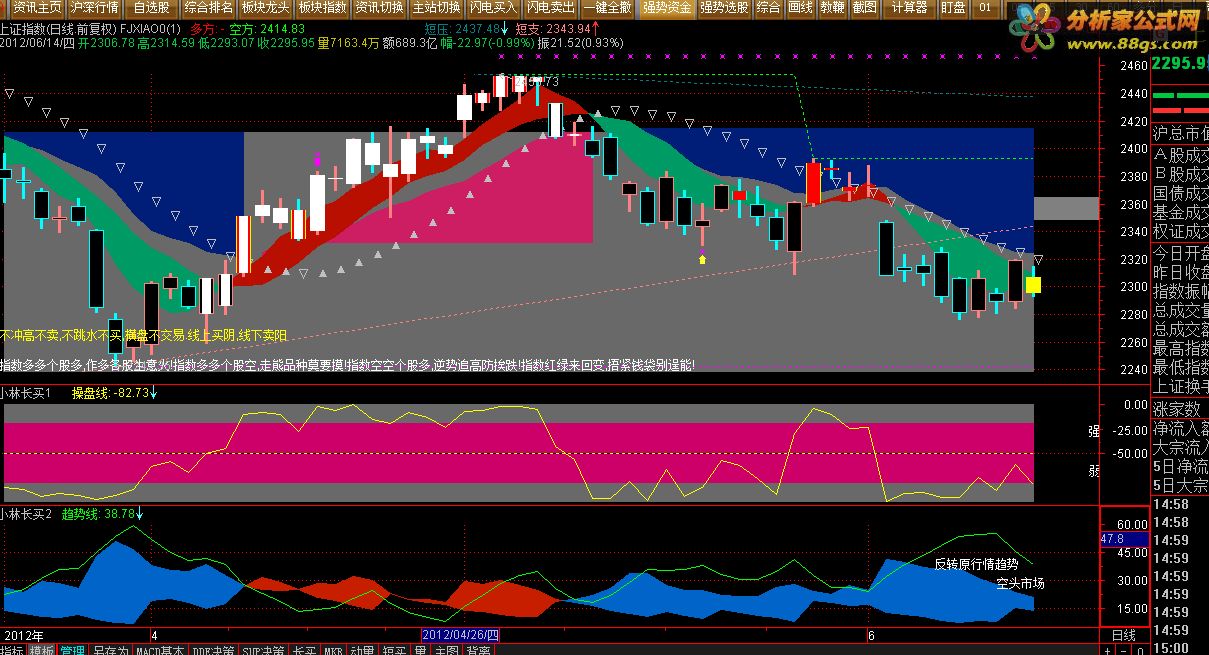Open the 教鞭 pointer tool
Image resolution: width=1209 pixels, height=655 pixels.
832,7
